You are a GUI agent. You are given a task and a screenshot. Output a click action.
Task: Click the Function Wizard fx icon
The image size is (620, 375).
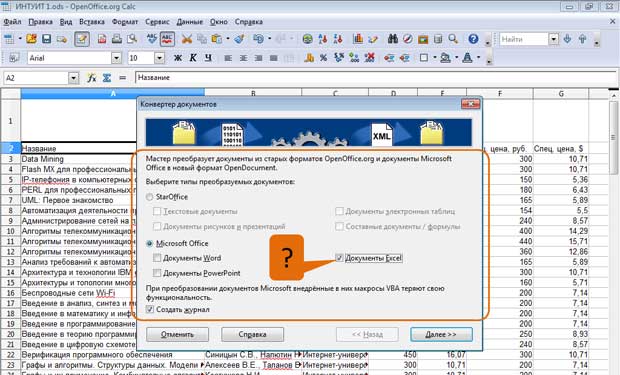pyautogui.click(x=92, y=78)
